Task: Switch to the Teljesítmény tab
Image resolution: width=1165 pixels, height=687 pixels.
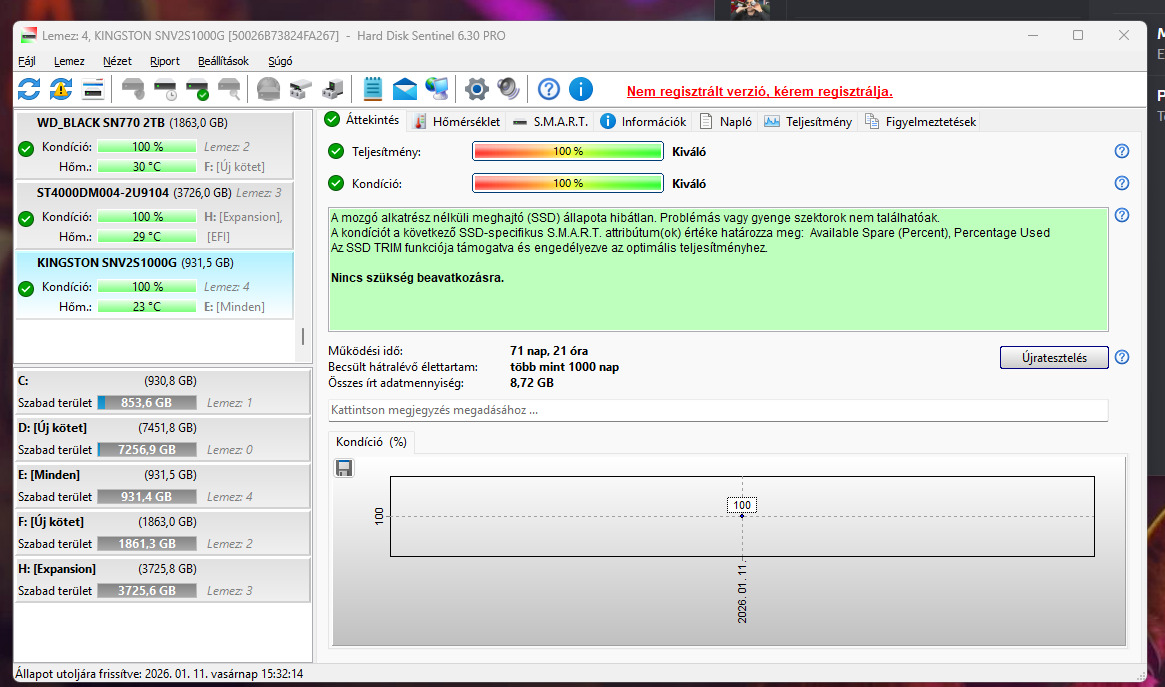Action: (808, 122)
